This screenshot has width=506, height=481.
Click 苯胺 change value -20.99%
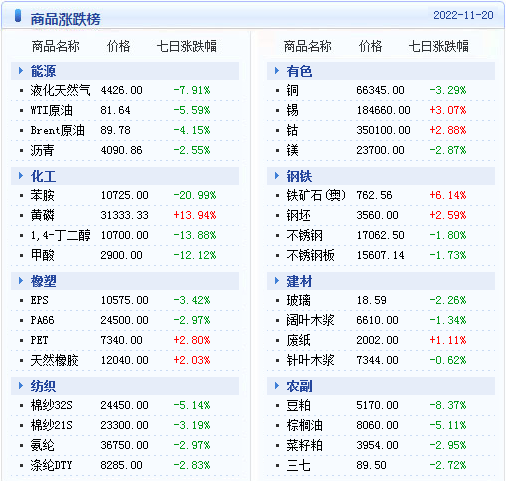(195, 195)
